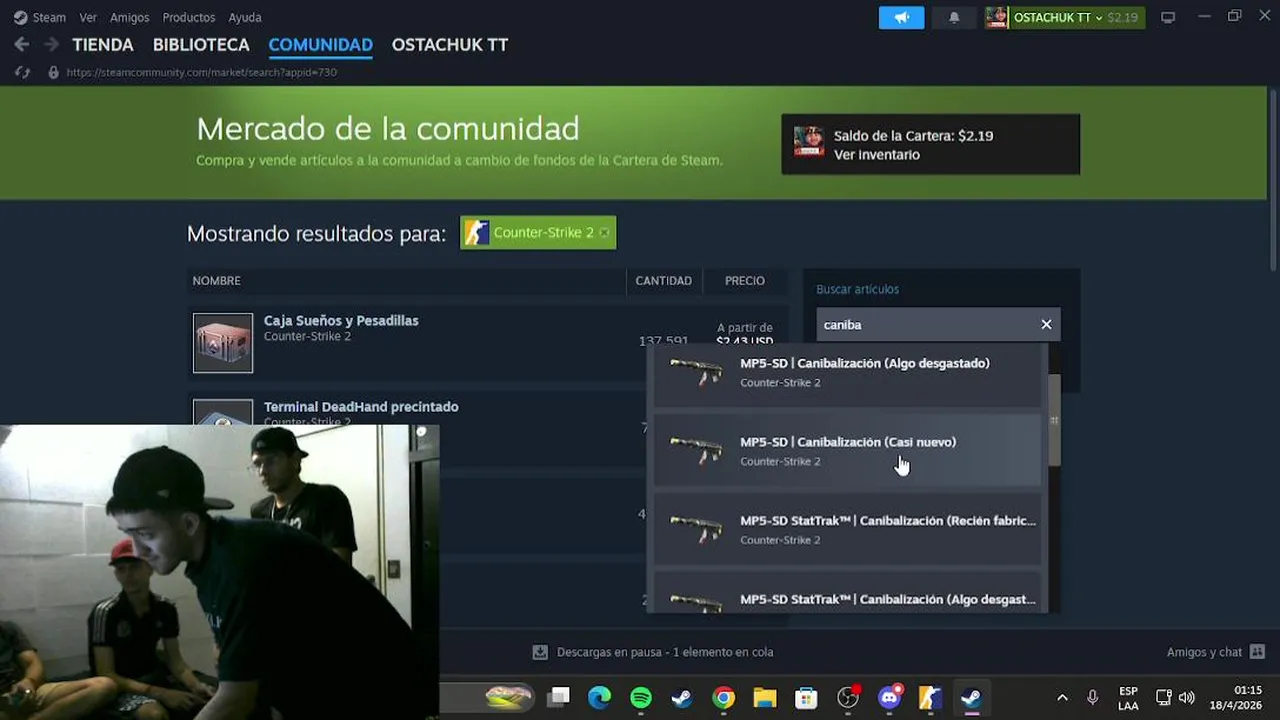Open the Counter-Strike 2 taskbar icon

click(930, 698)
